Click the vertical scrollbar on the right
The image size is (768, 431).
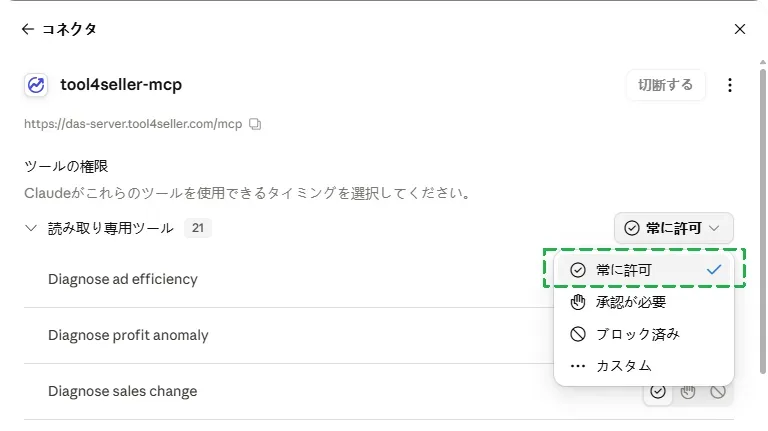click(x=763, y=220)
